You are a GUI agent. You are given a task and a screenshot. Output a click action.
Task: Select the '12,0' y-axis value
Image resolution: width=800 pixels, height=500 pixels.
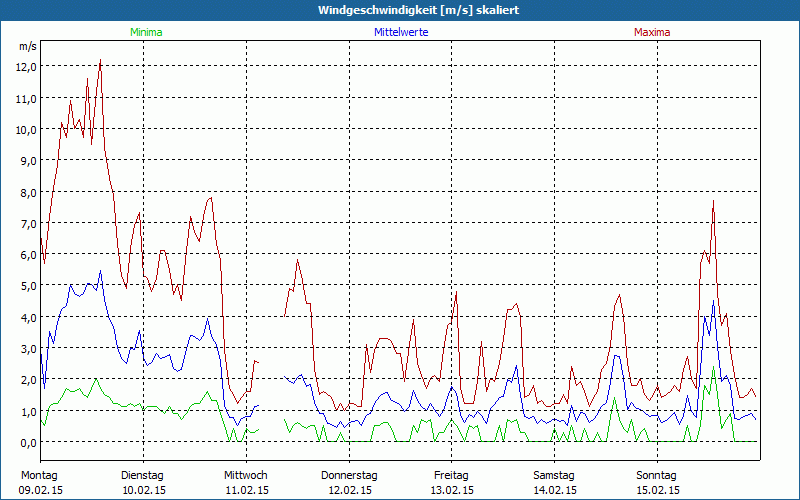(27, 67)
